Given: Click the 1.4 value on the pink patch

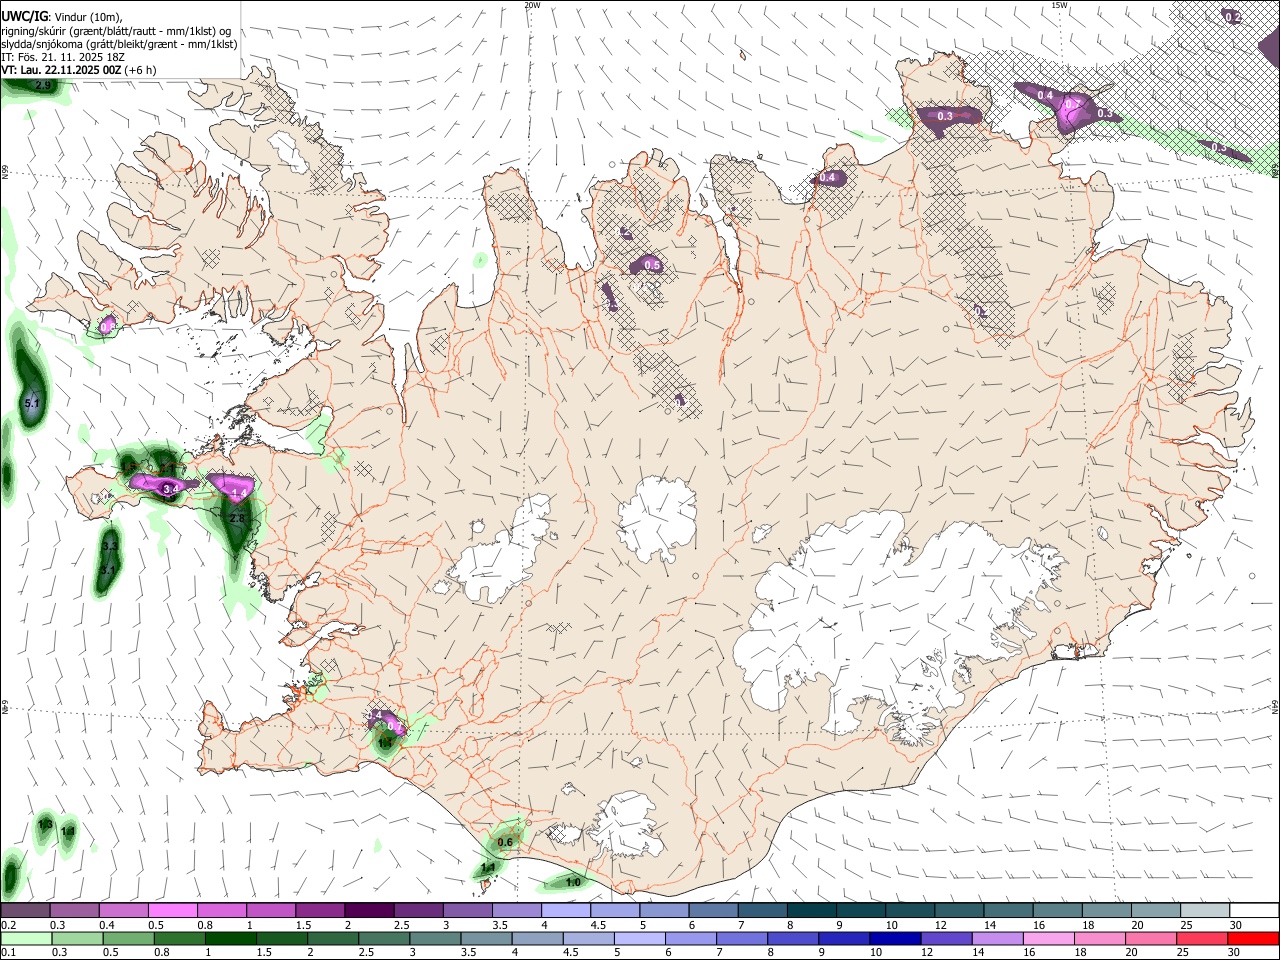Looking at the screenshot, I should pos(239,494).
